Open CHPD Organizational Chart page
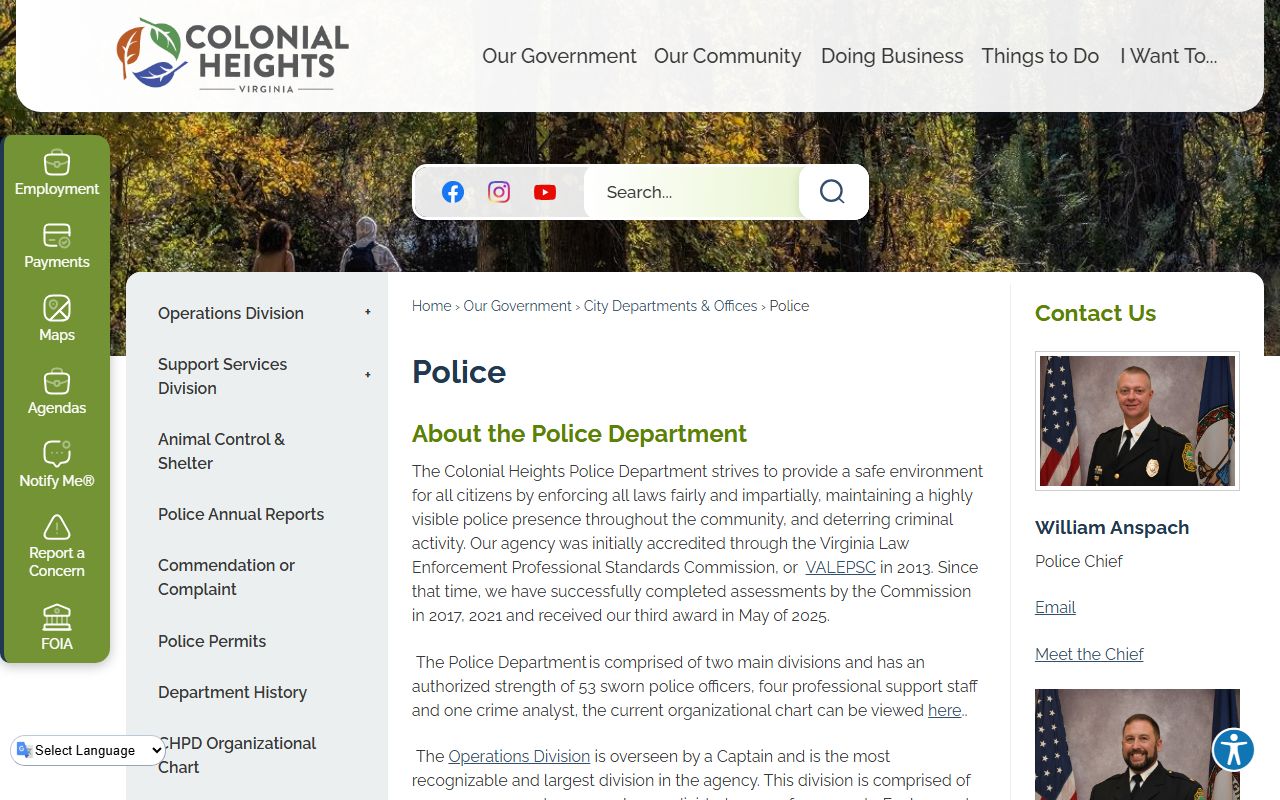Viewport: 1280px width, 800px height. (x=237, y=755)
